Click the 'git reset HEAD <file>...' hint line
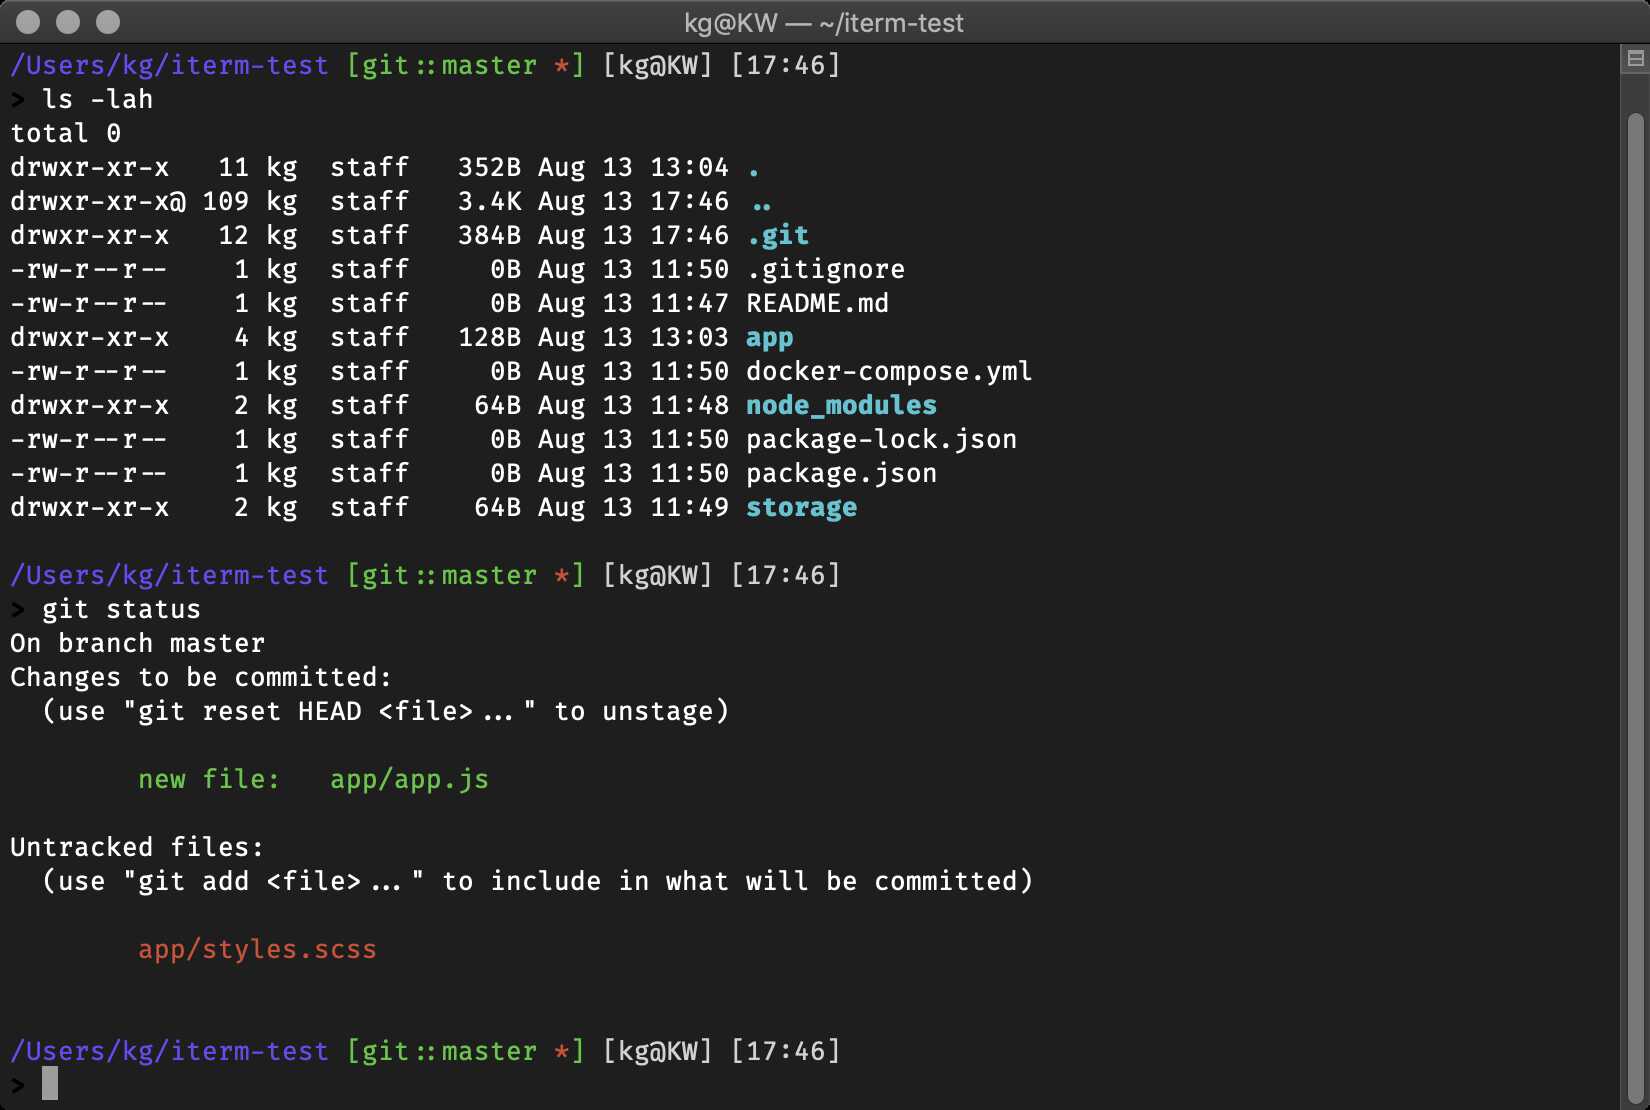The width and height of the screenshot is (1650, 1110). pos(386,711)
